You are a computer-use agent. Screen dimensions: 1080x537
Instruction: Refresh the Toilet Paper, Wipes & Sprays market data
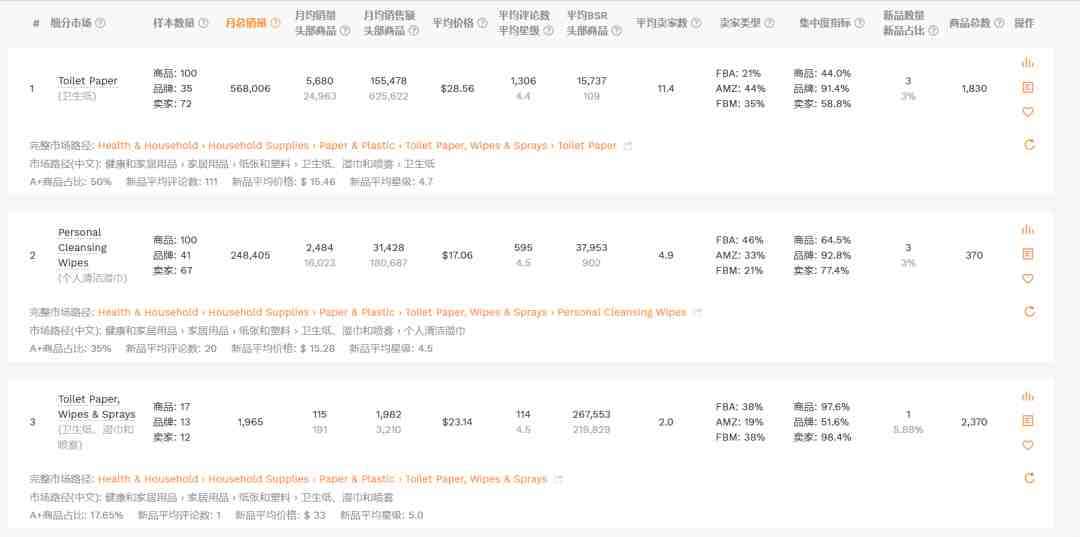1029,478
